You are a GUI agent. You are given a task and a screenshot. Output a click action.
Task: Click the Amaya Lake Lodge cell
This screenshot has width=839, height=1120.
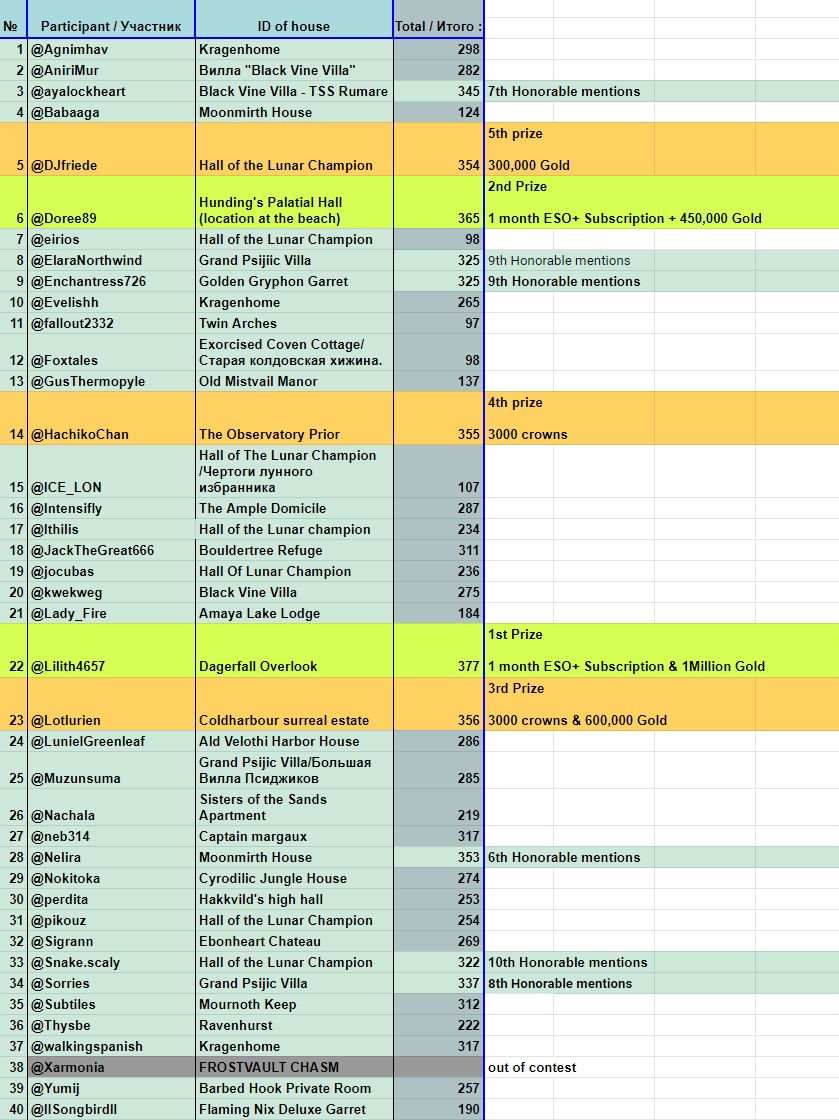tap(293, 613)
